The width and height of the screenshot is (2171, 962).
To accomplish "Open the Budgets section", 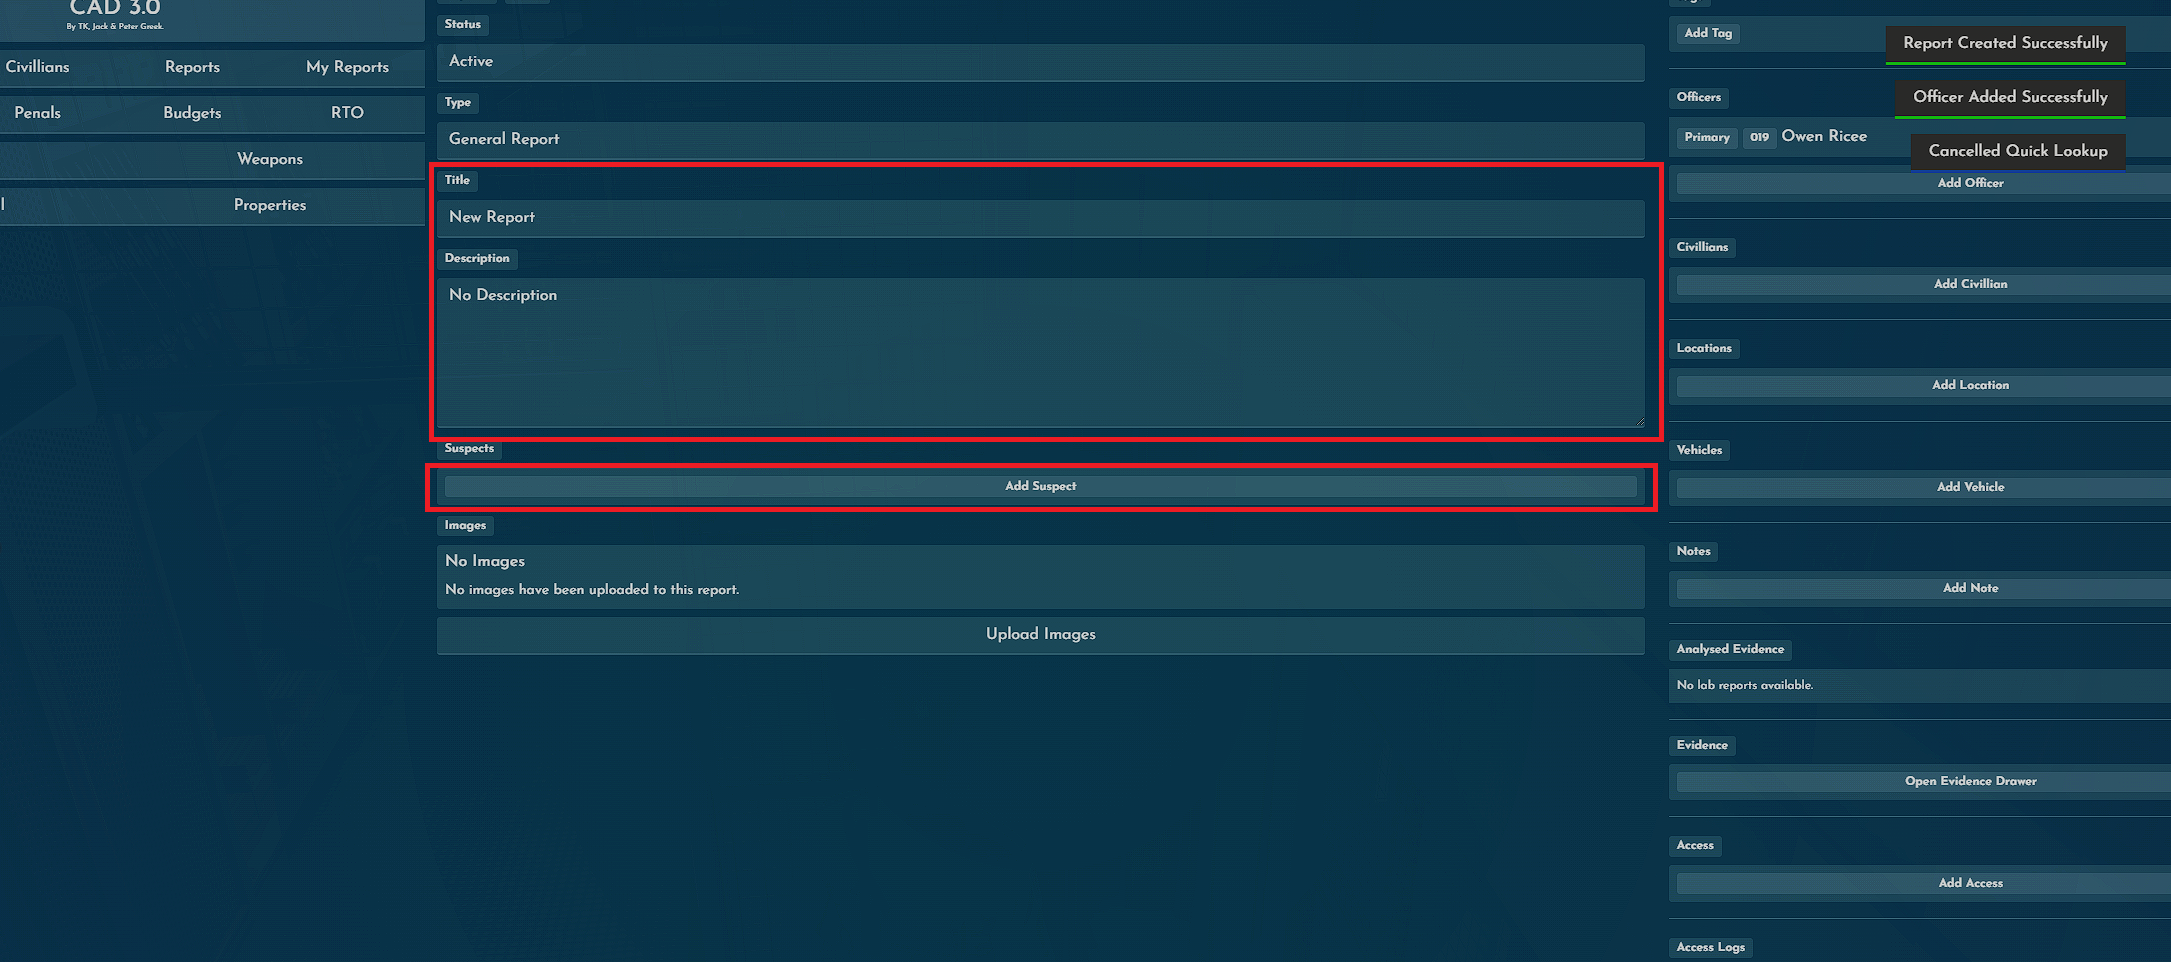I will click(x=192, y=113).
